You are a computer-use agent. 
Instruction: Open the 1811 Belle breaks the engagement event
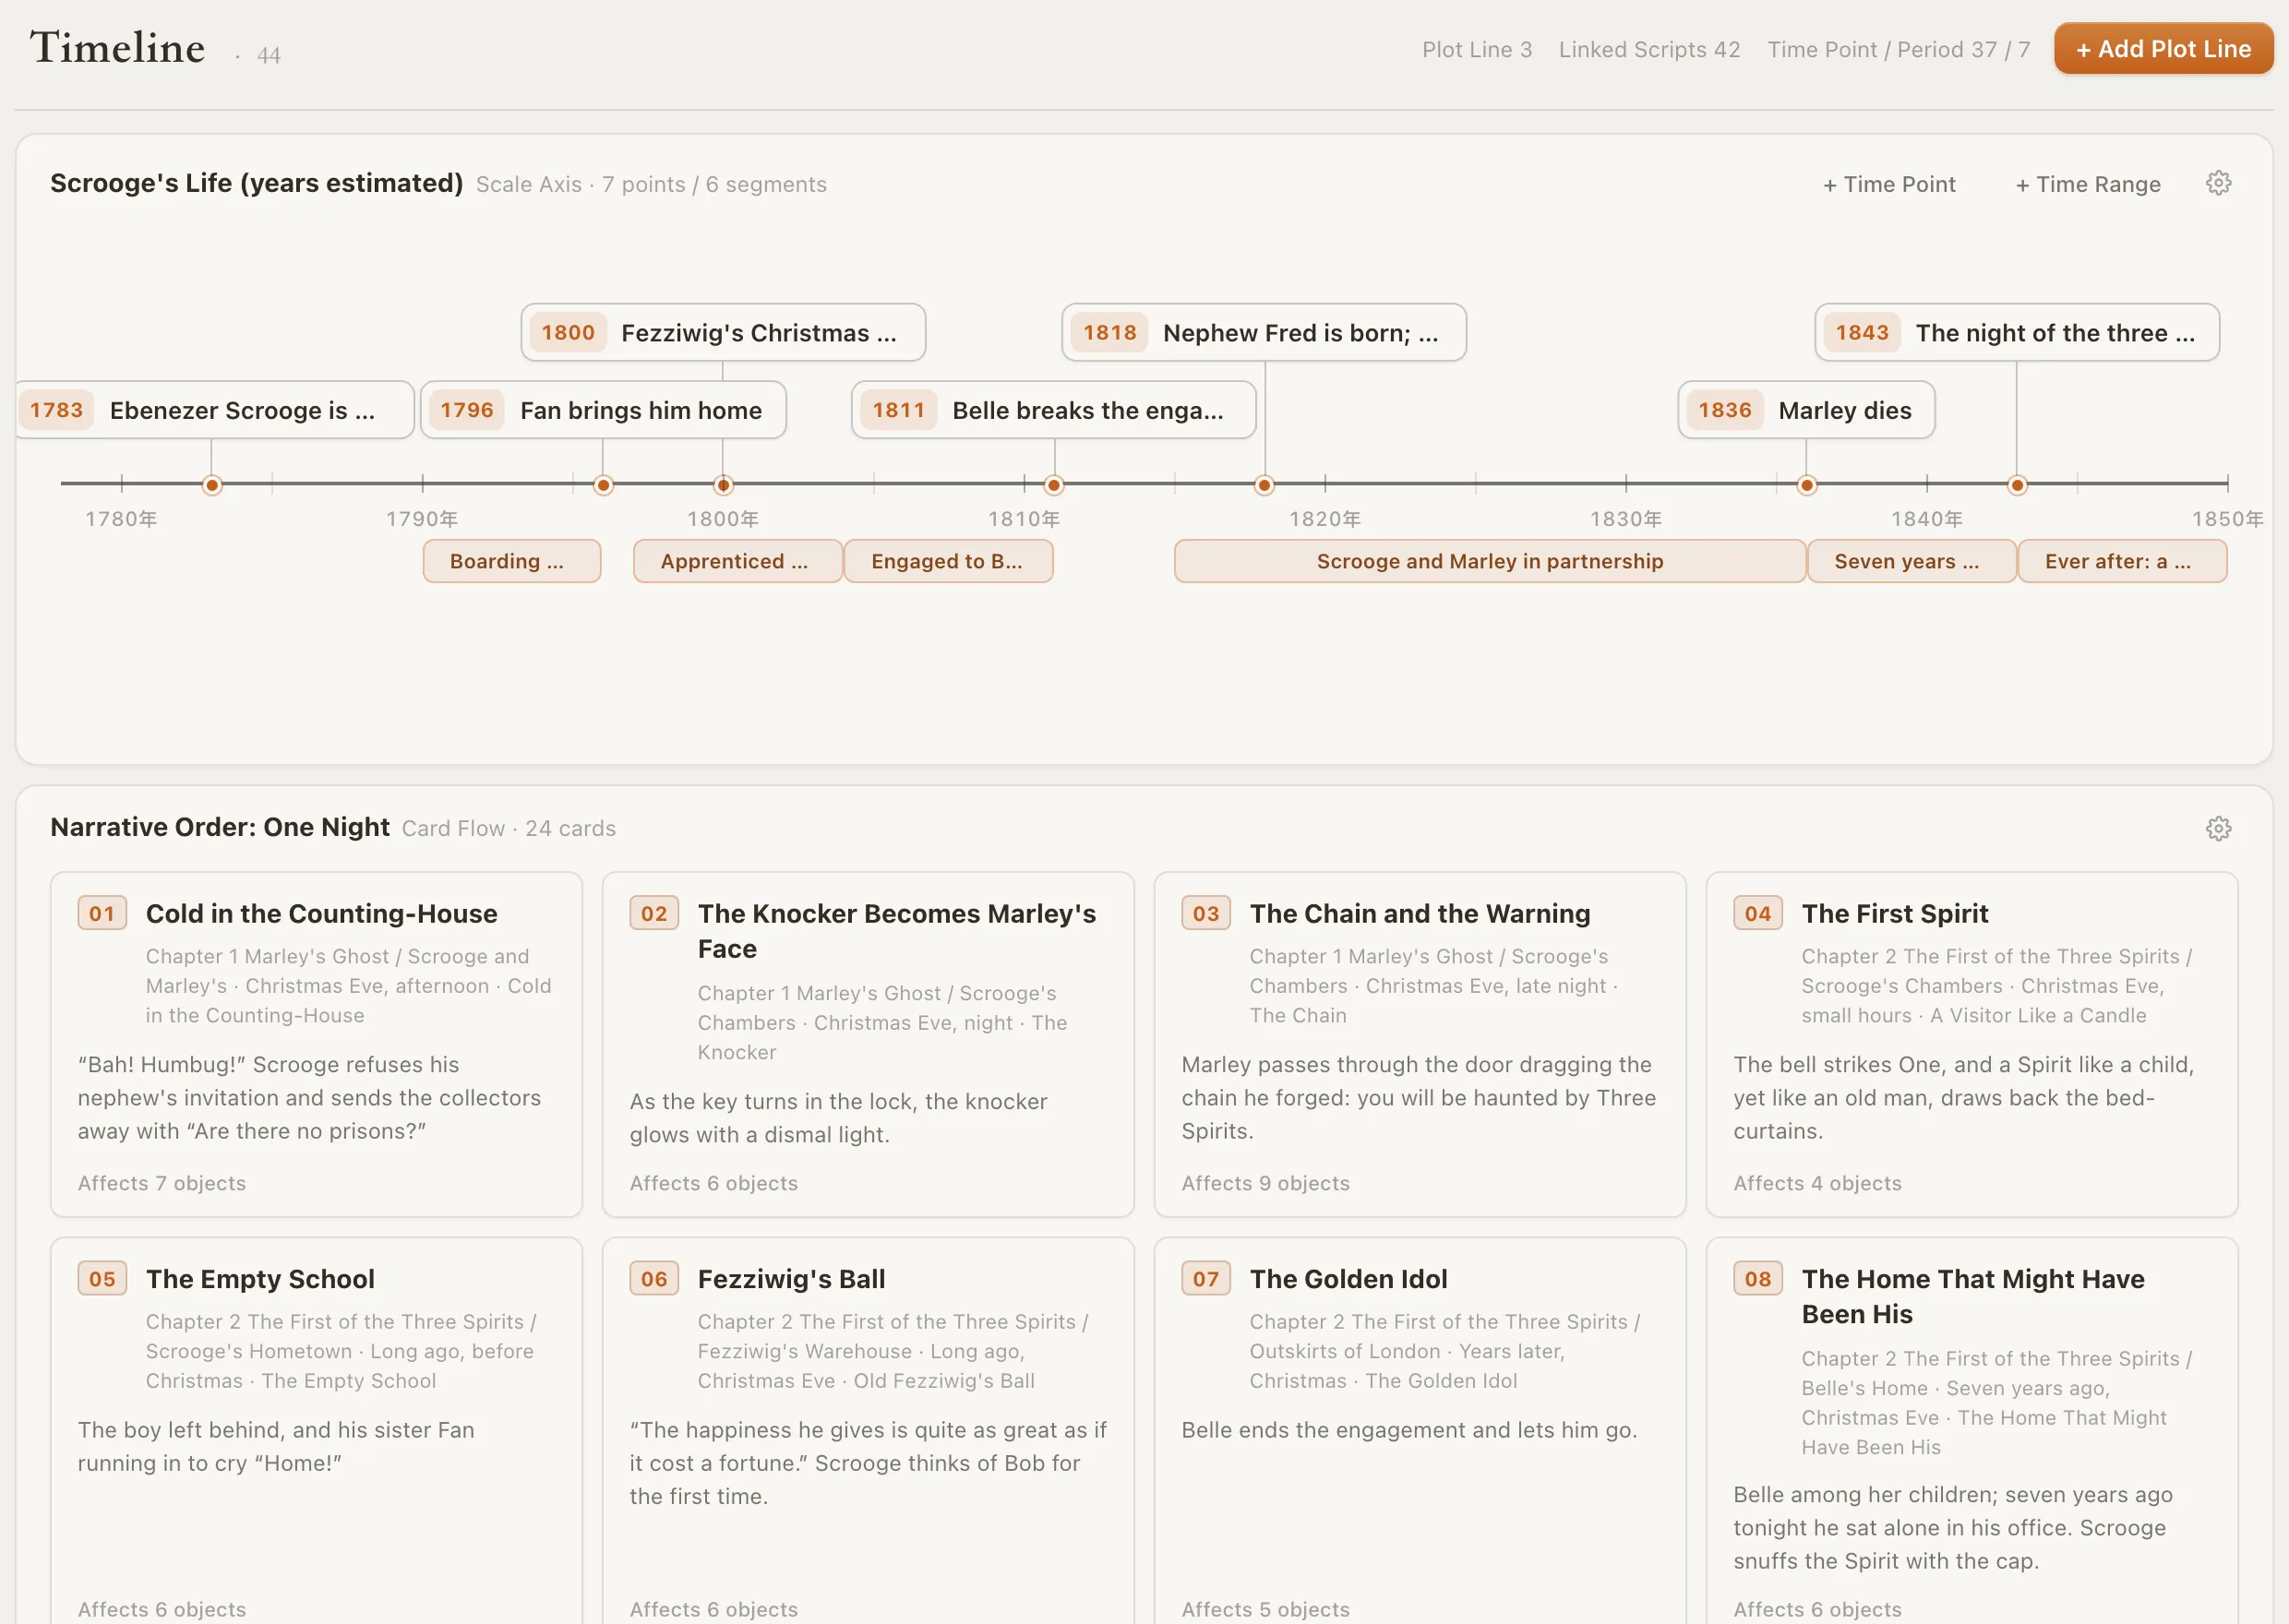click(x=1053, y=410)
